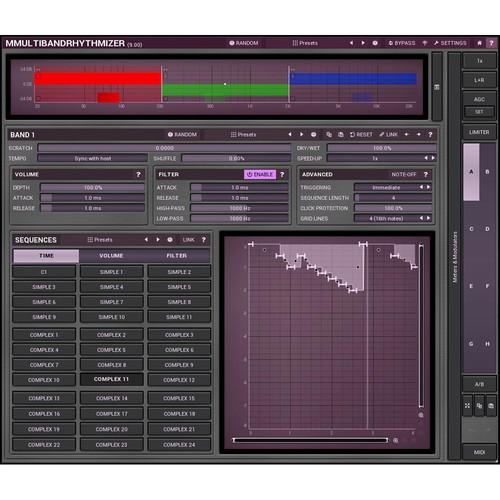The height and width of the screenshot is (500, 500).
Task: Go to next global preset arrow
Action: (363, 43)
